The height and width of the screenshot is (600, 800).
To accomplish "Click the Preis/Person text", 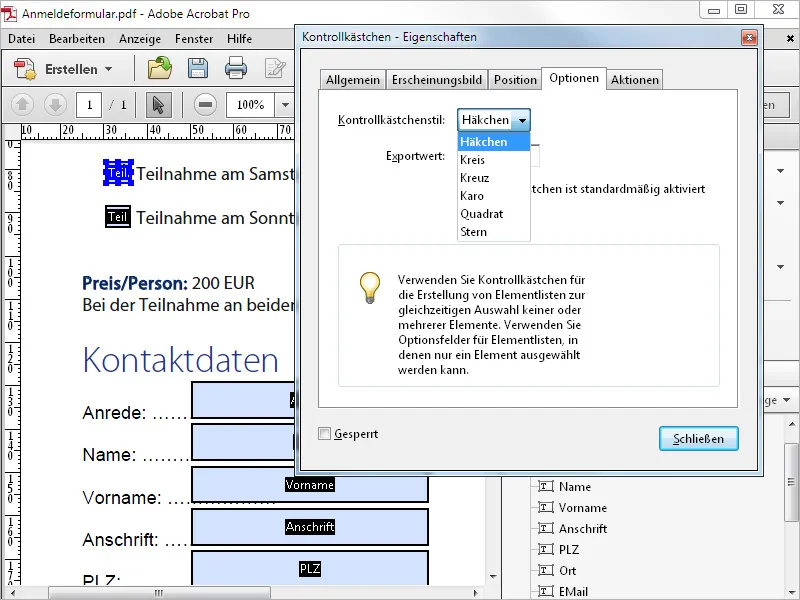I will [x=135, y=283].
